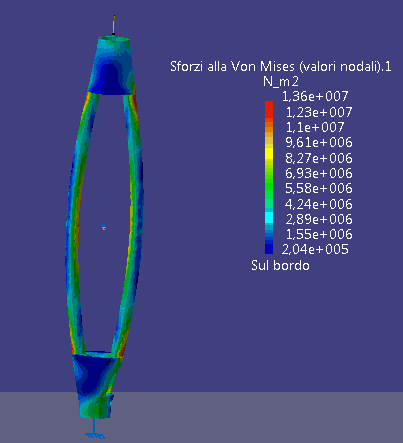The height and width of the screenshot is (443, 403).
Task: Click the green band beside the 5,58e+006 value
Action: pyautogui.click(x=269, y=189)
